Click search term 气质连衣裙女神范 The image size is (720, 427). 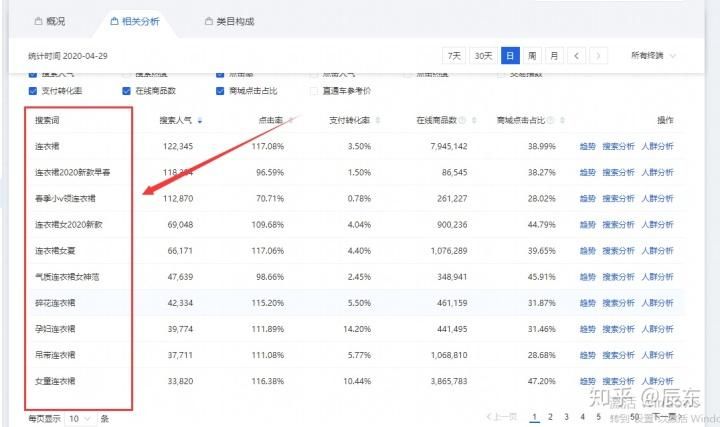[x=67, y=277]
